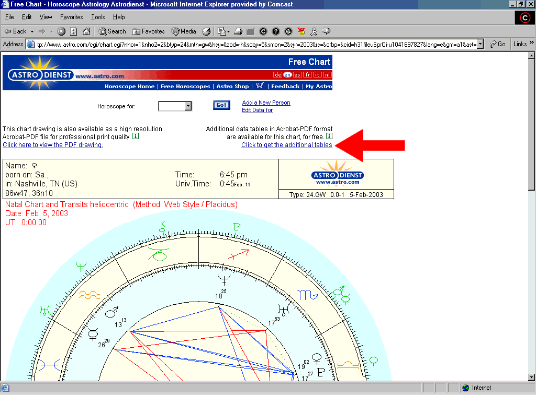Click the Refresh page icon
The image size is (536, 395).
click(x=73, y=31)
